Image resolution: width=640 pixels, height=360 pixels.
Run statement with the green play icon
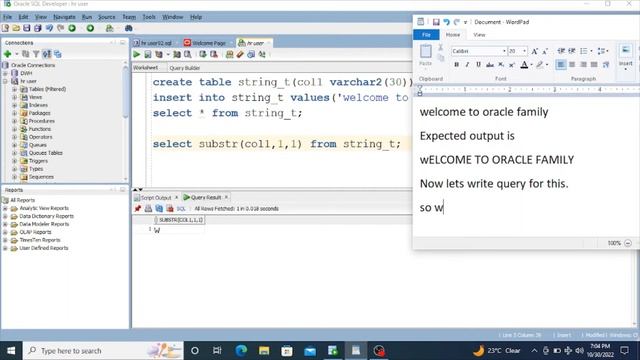coord(137,54)
